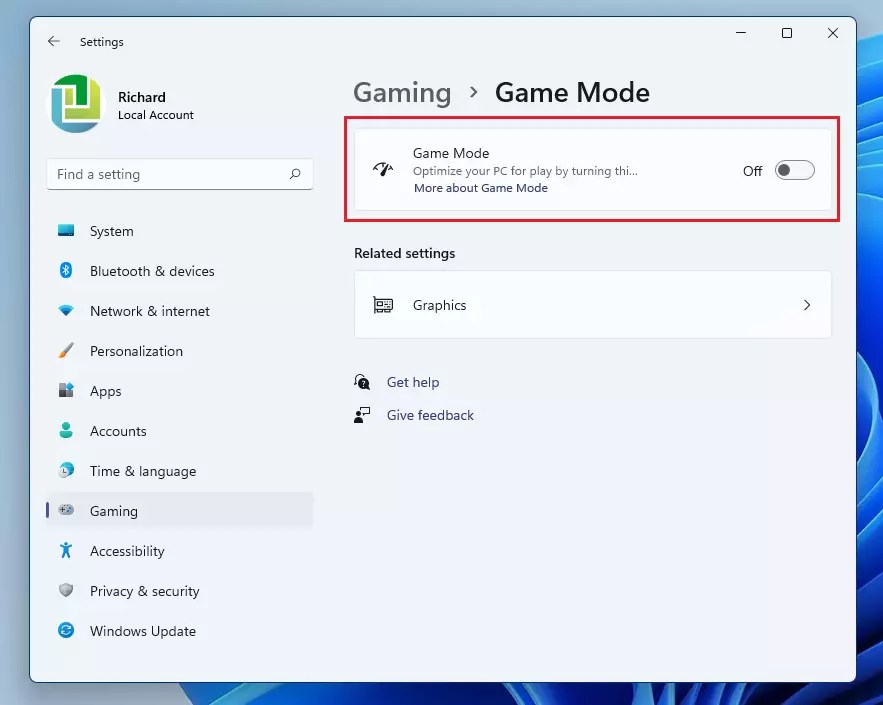Open Time & language settings

(x=67, y=471)
